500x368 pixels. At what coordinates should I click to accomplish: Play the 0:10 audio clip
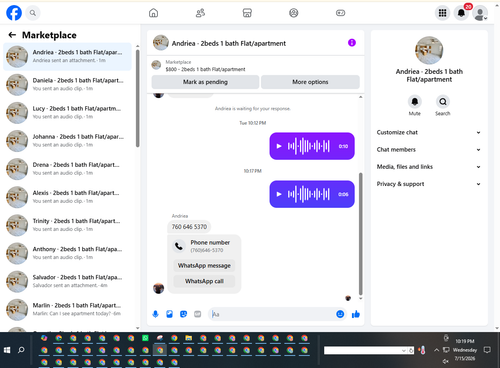(279, 146)
